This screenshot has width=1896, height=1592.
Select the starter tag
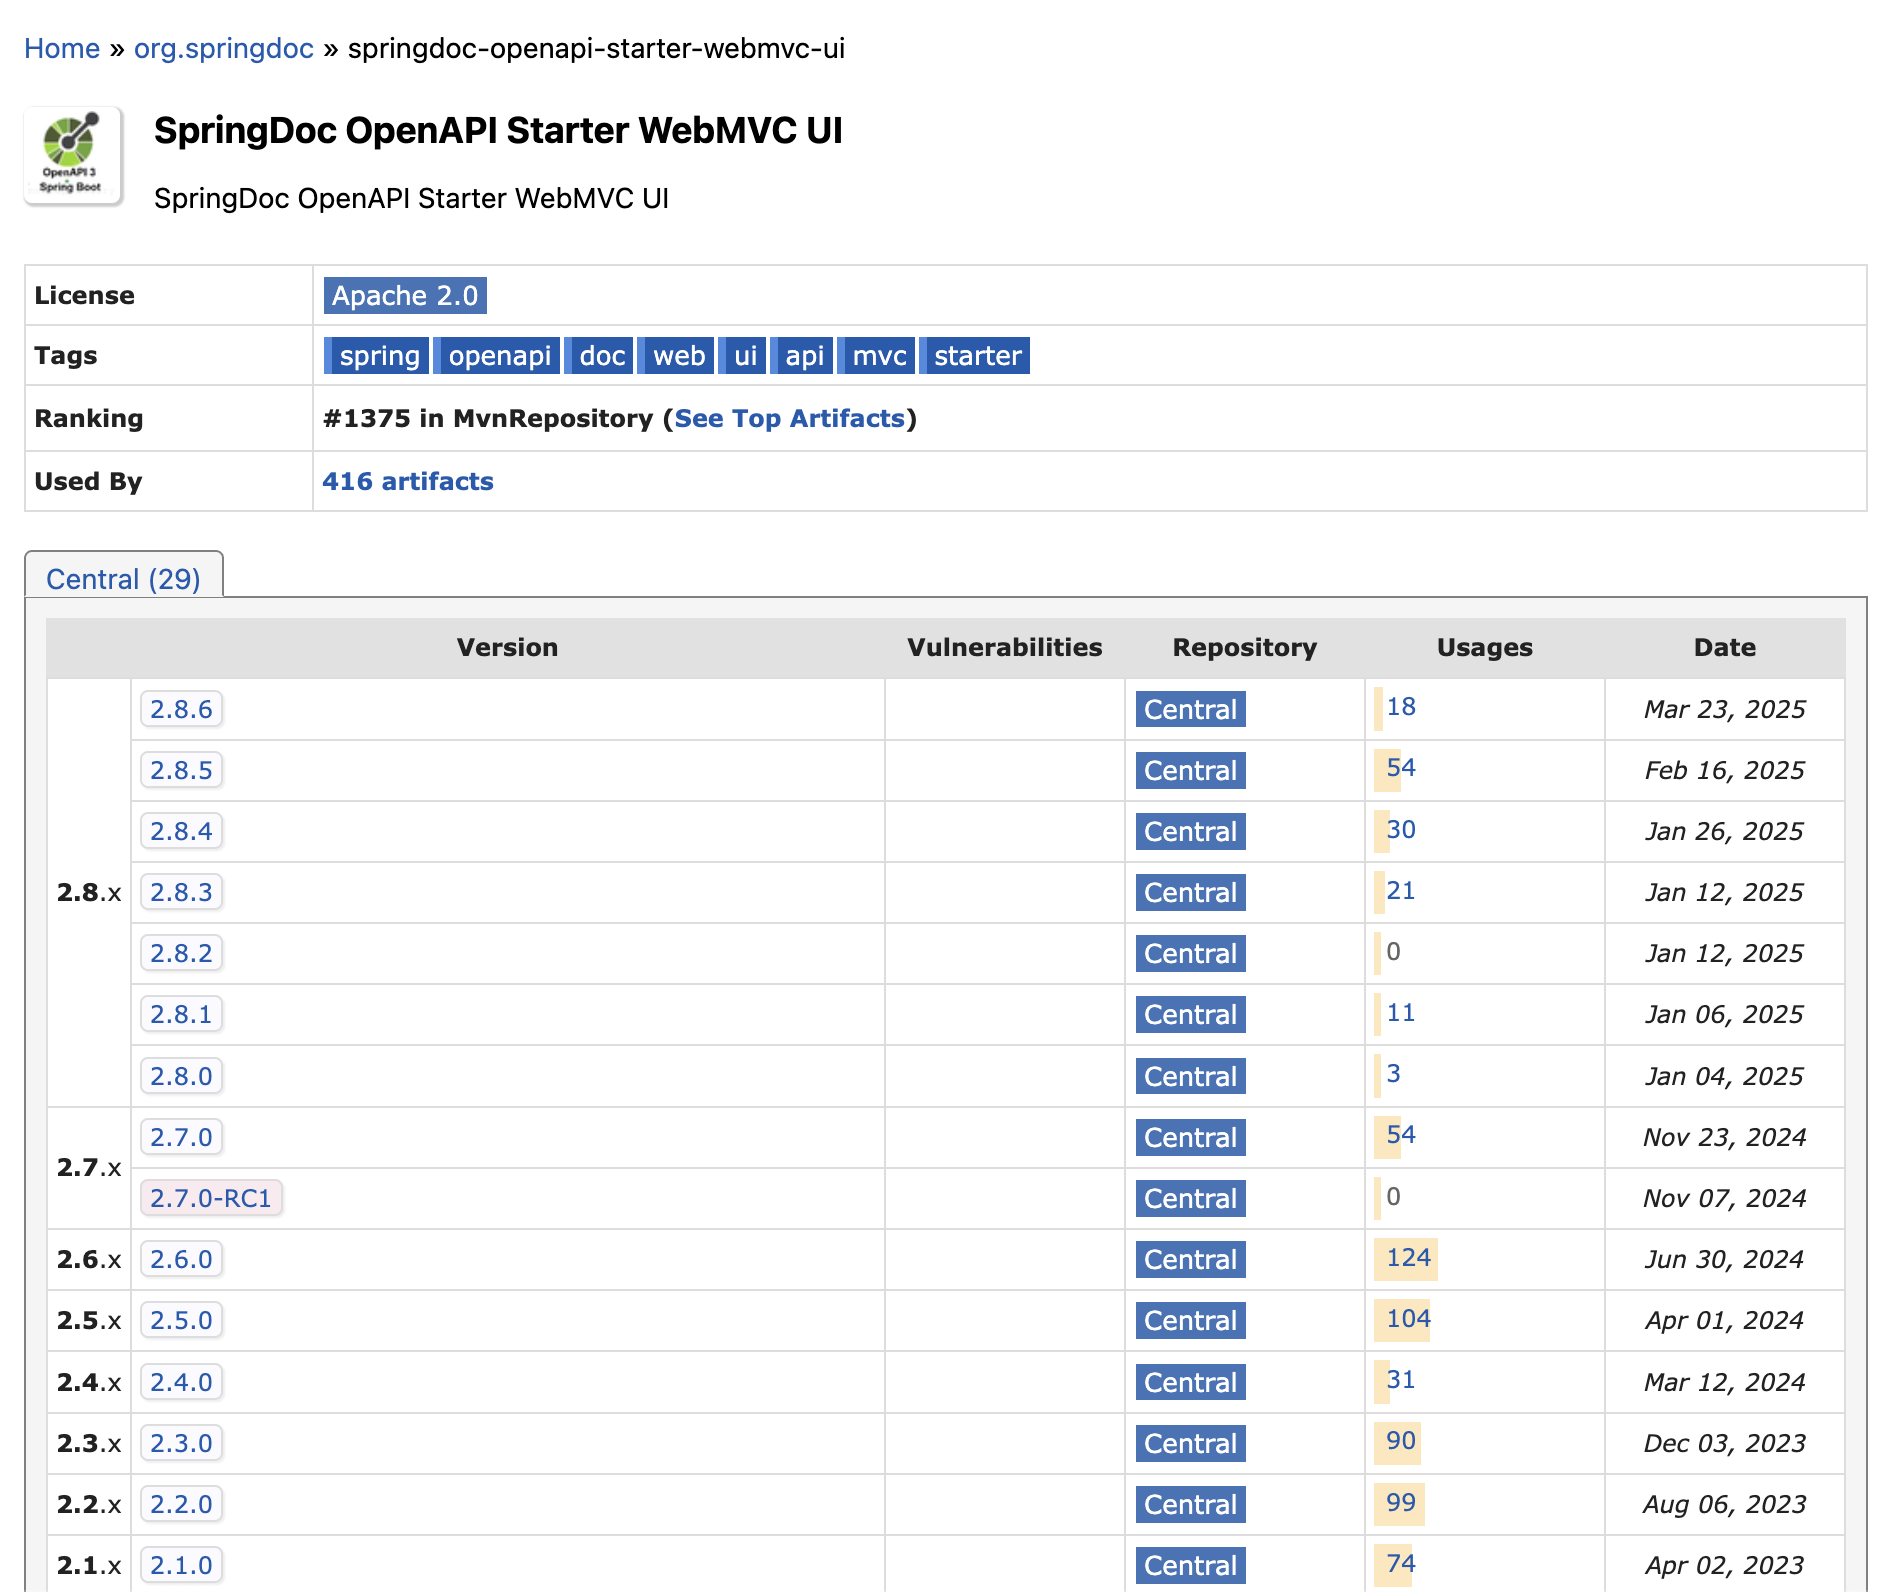[976, 355]
